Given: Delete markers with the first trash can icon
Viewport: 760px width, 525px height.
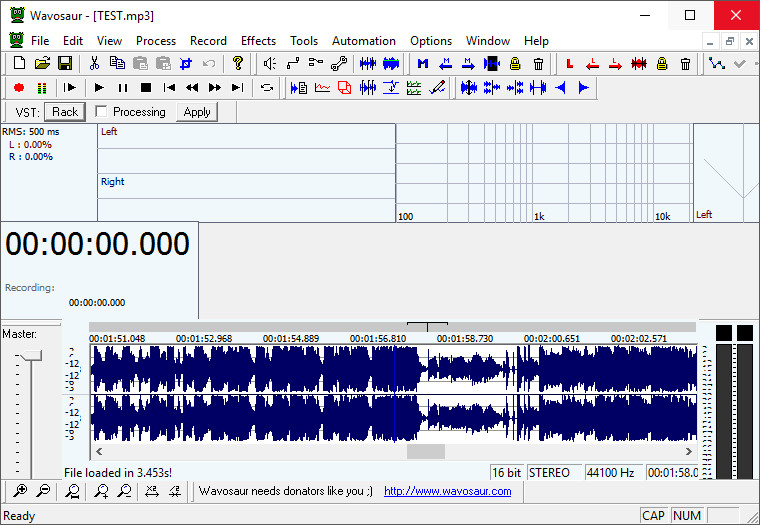Looking at the screenshot, I should point(538,63).
